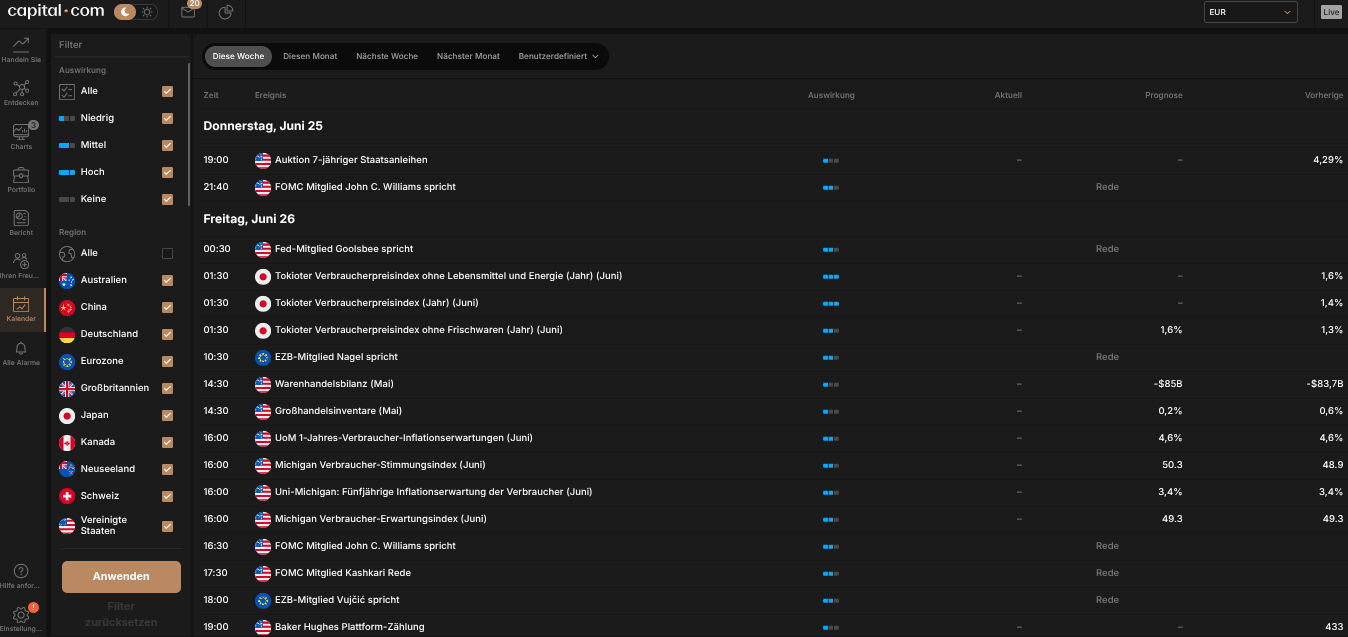Check the Alle region checkbox

point(167,253)
